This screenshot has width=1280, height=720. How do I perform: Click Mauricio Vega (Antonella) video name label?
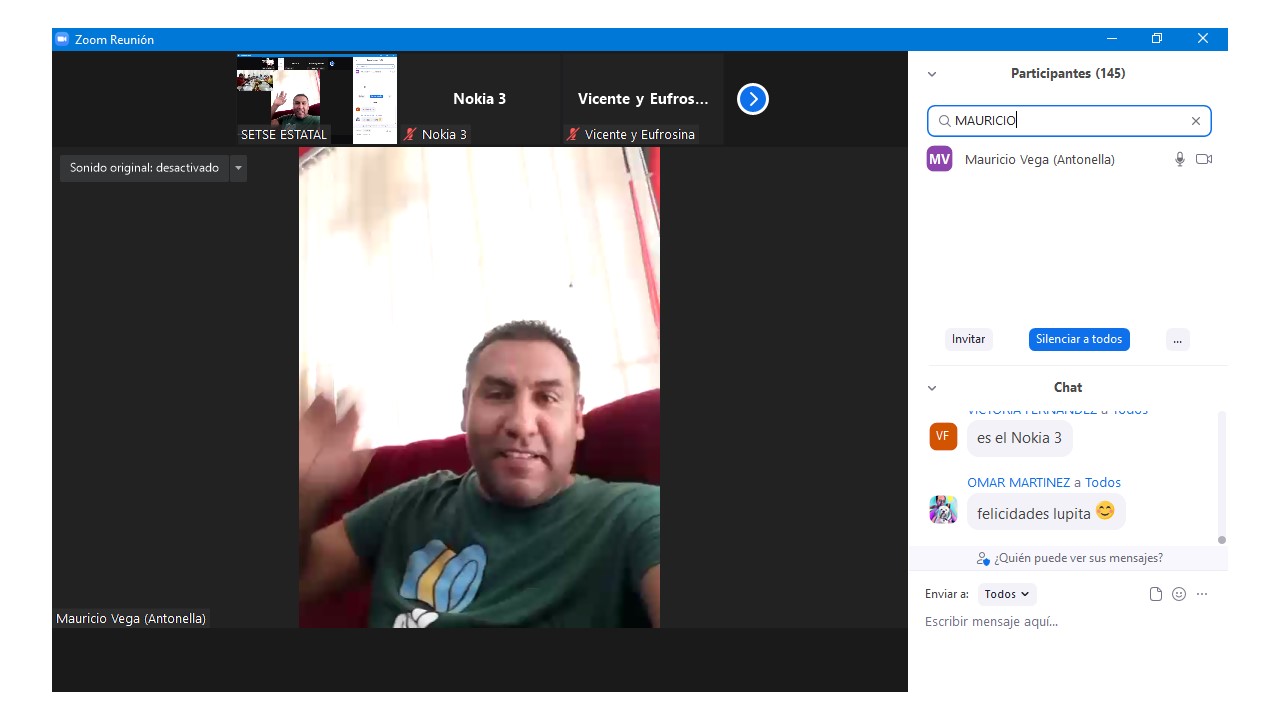point(131,619)
